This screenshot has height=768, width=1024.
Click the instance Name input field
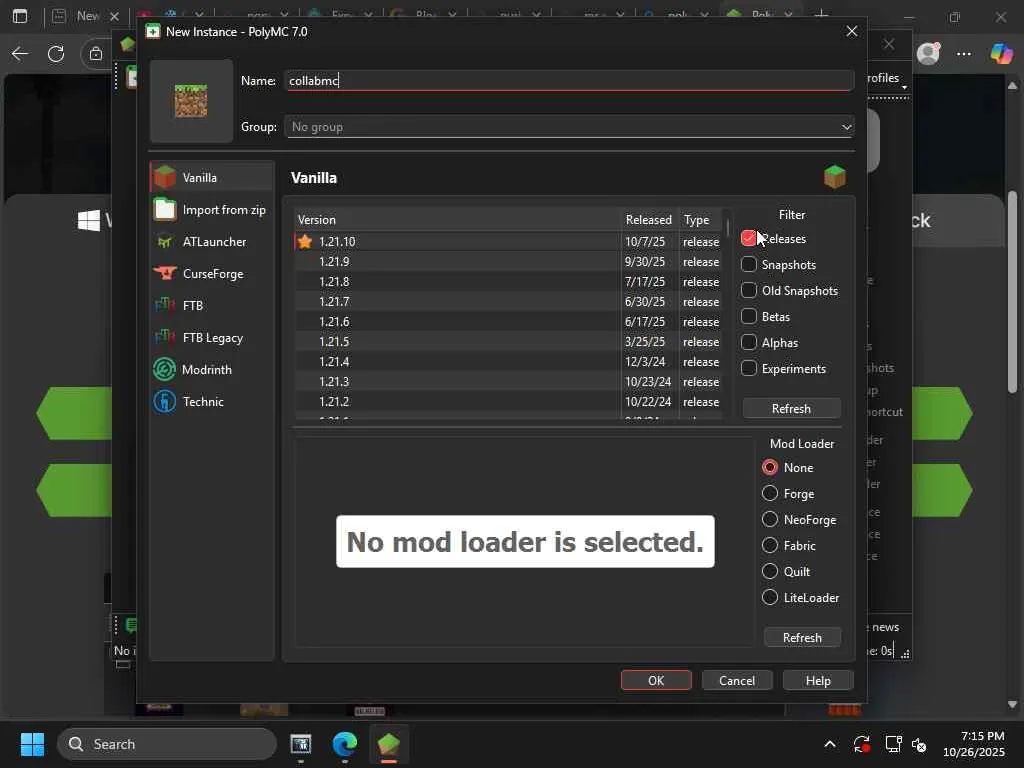pyautogui.click(x=569, y=80)
